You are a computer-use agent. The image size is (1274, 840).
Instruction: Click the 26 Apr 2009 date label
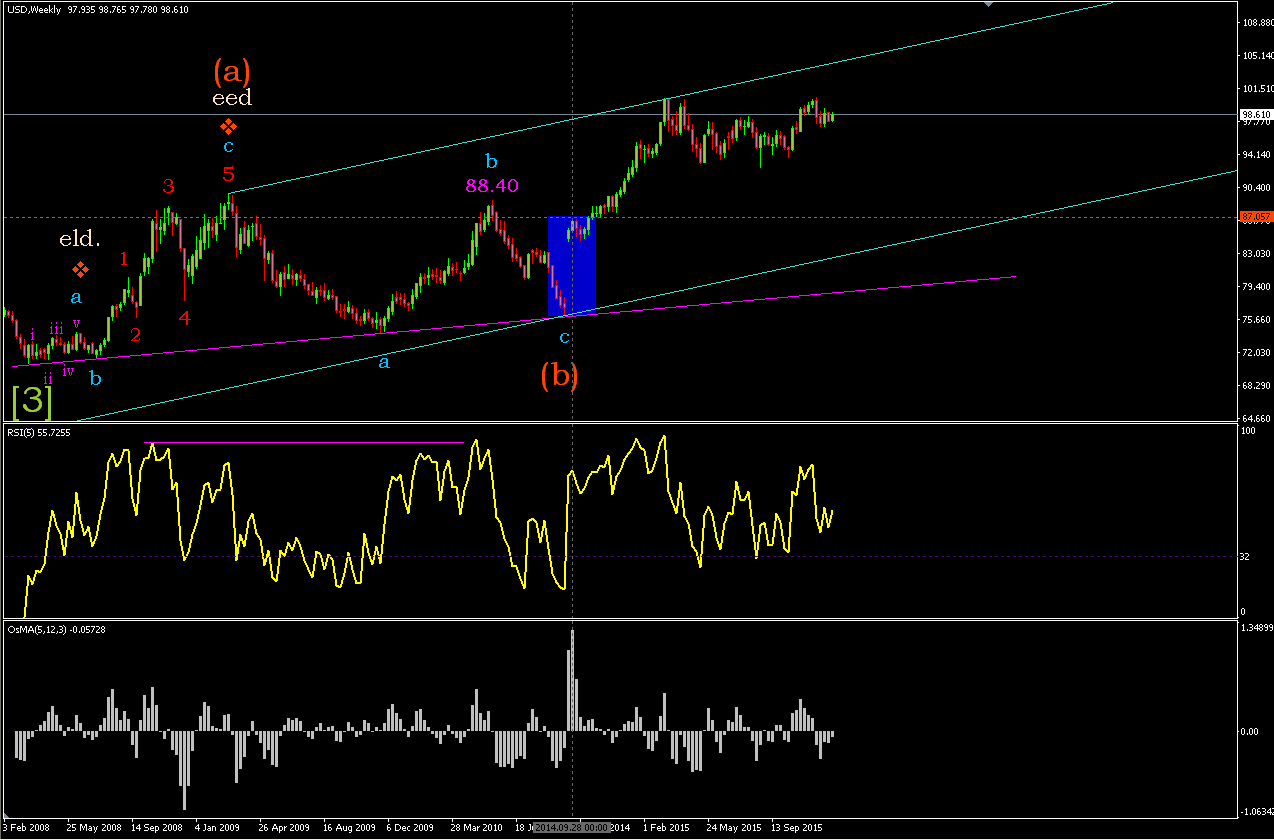click(x=284, y=828)
